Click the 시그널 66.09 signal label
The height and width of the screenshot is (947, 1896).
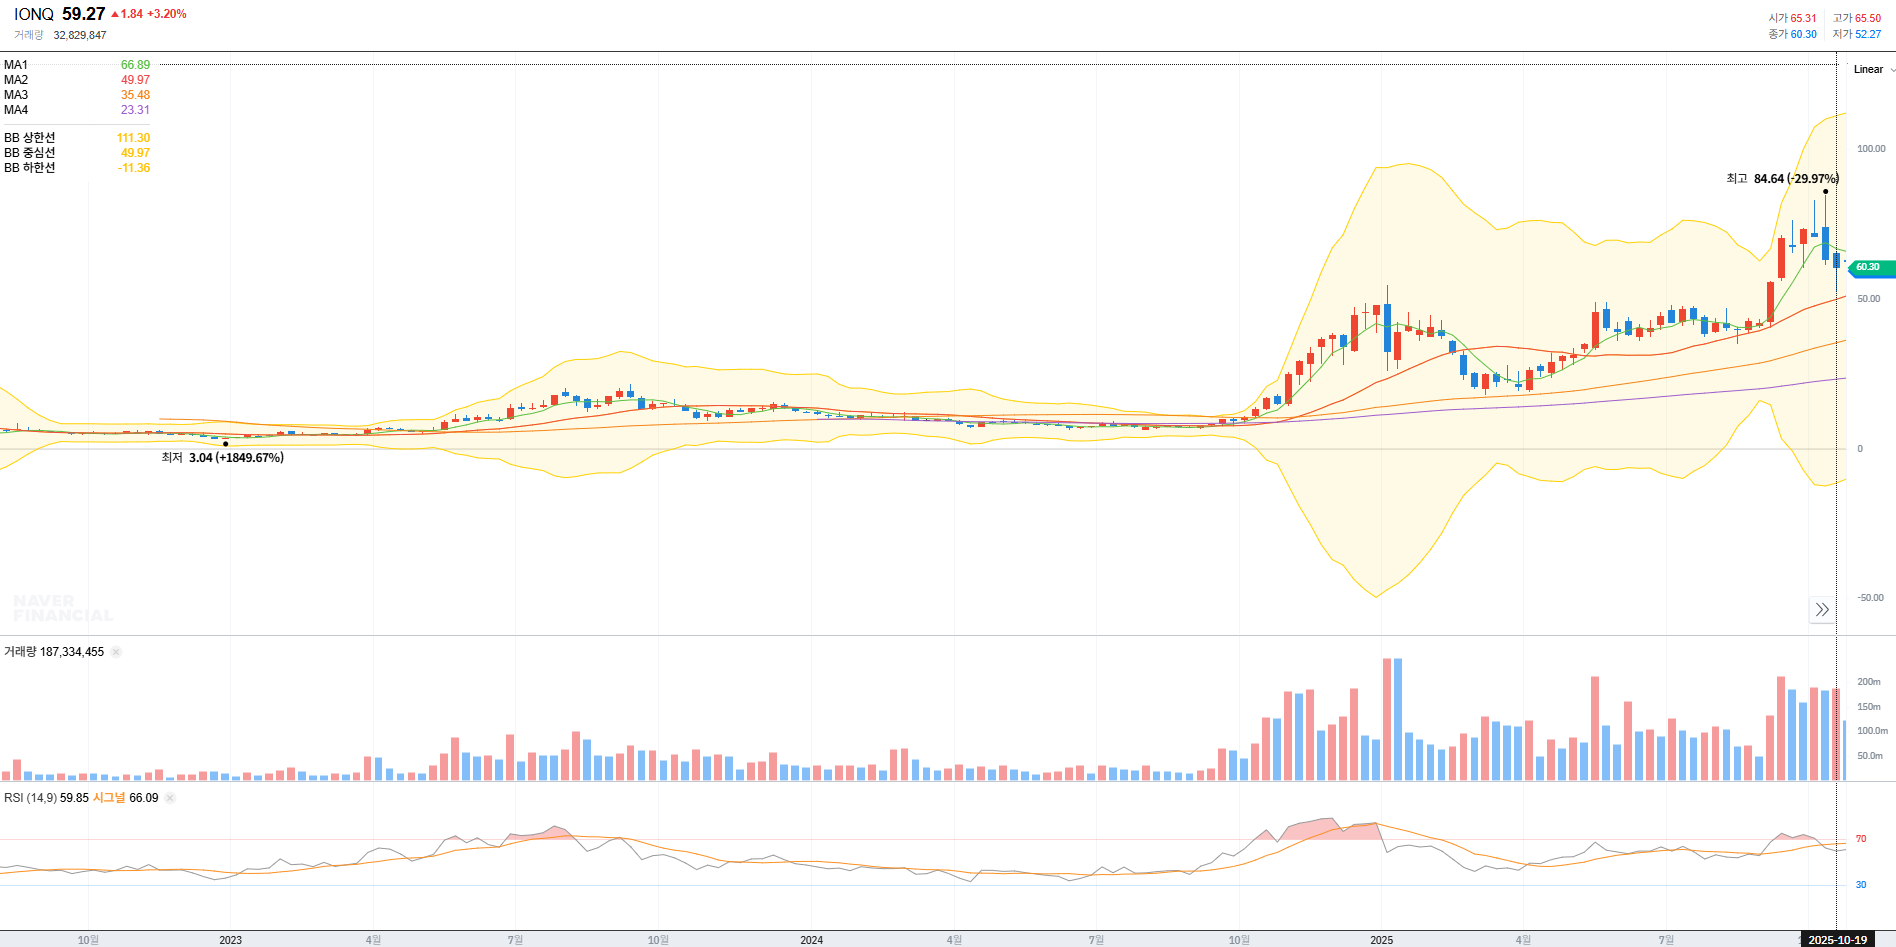point(126,798)
